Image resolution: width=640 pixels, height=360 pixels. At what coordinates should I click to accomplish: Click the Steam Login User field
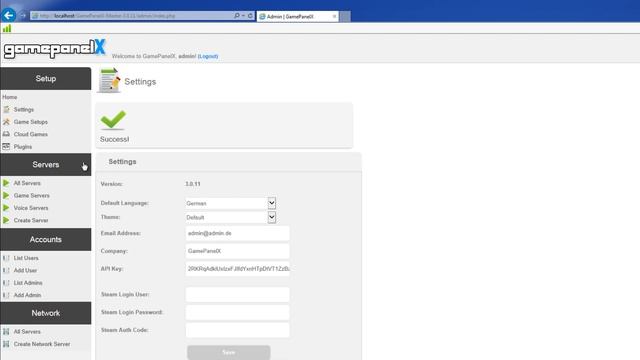click(x=238, y=294)
